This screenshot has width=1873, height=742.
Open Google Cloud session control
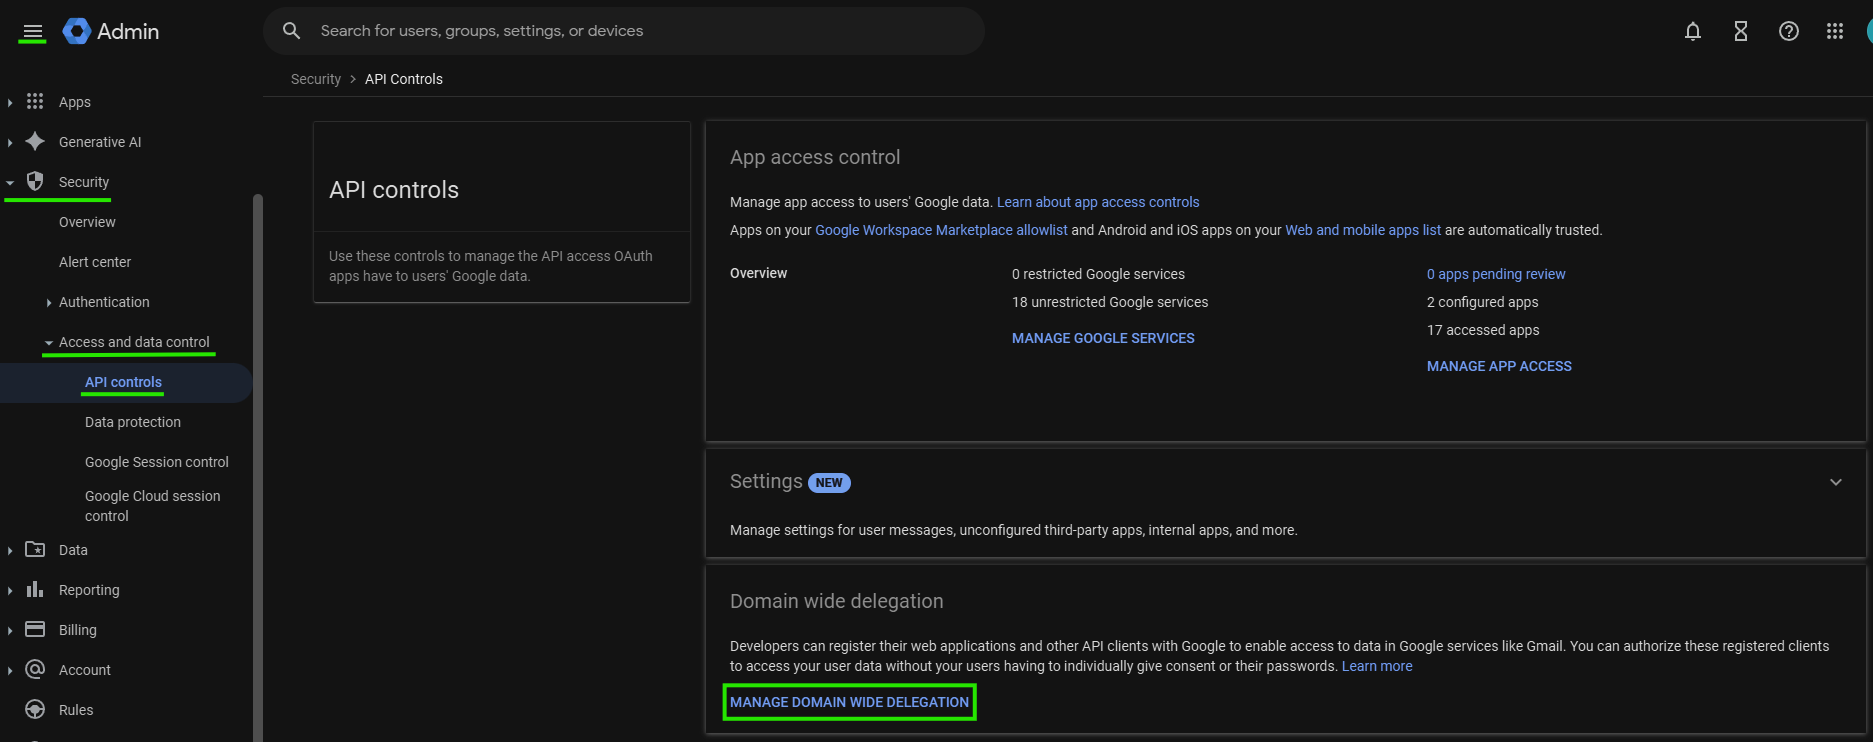153,506
